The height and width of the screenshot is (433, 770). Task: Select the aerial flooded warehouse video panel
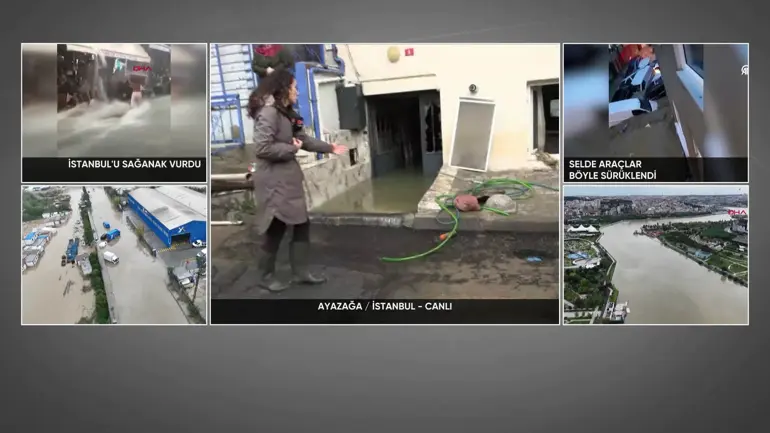(x=114, y=255)
